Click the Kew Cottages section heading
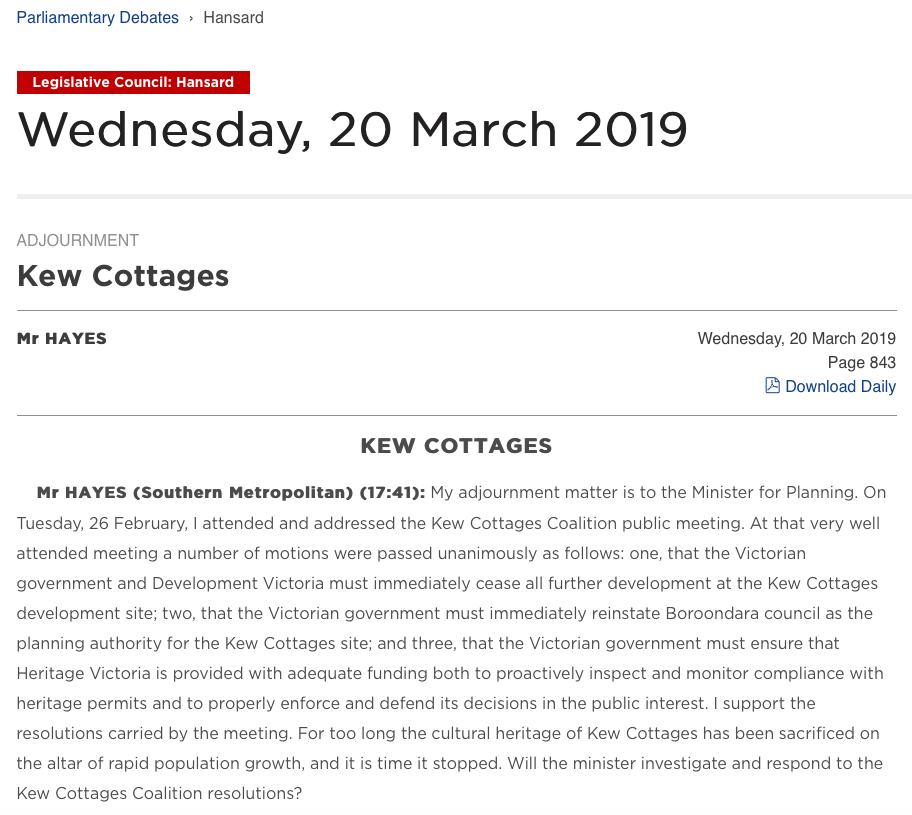The image size is (912, 815). click(x=122, y=276)
